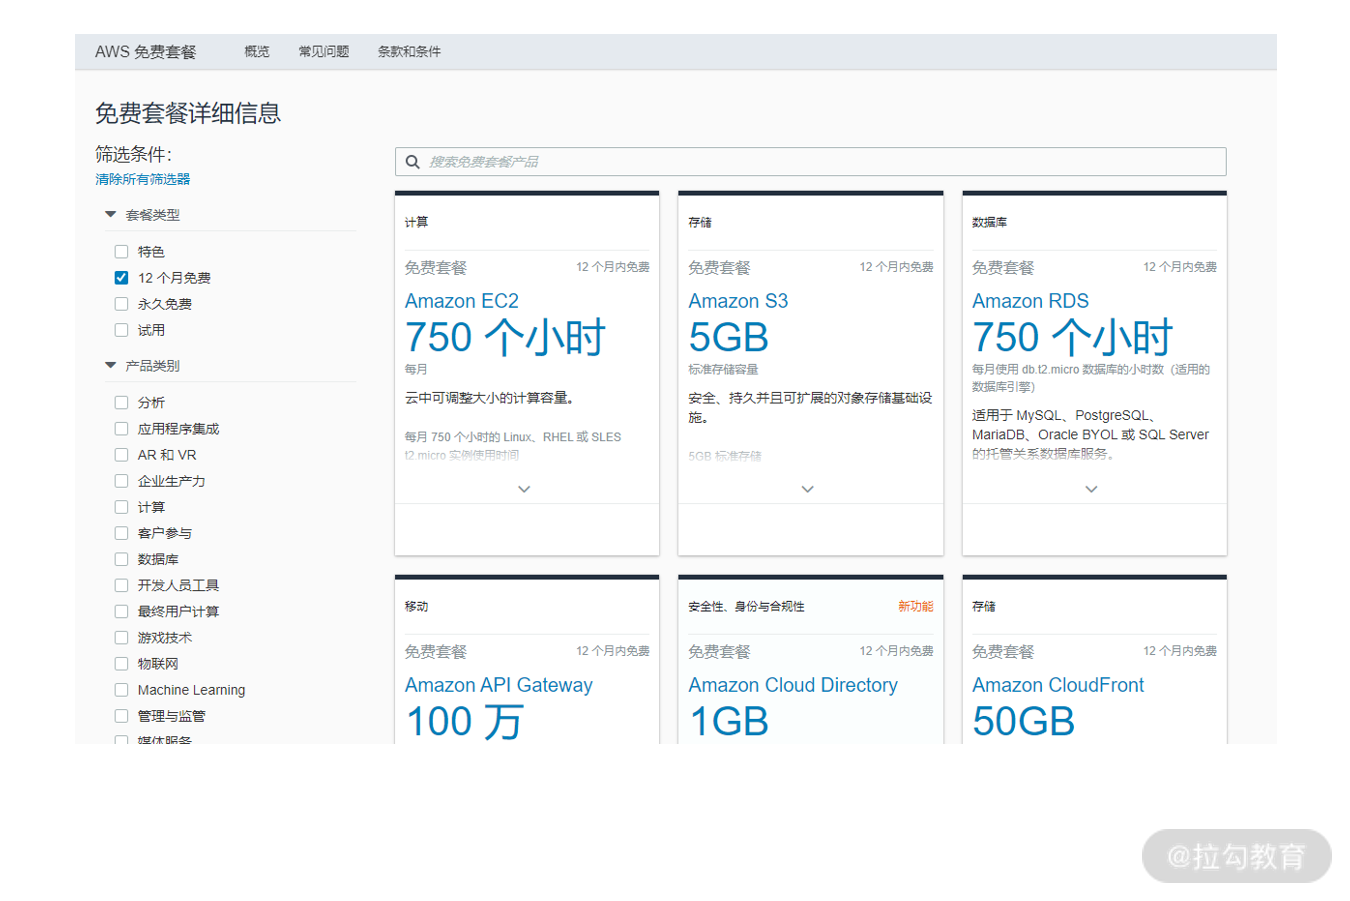Check the 试用 filter
The height and width of the screenshot is (901, 1350).
click(121, 330)
